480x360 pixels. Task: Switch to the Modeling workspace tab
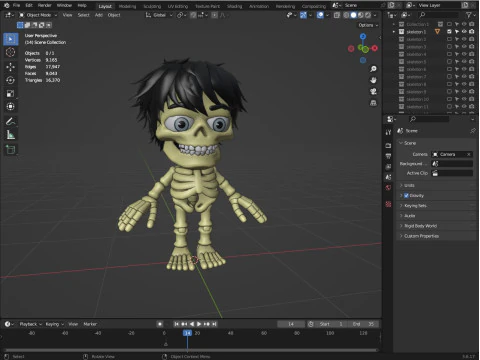(x=127, y=6)
